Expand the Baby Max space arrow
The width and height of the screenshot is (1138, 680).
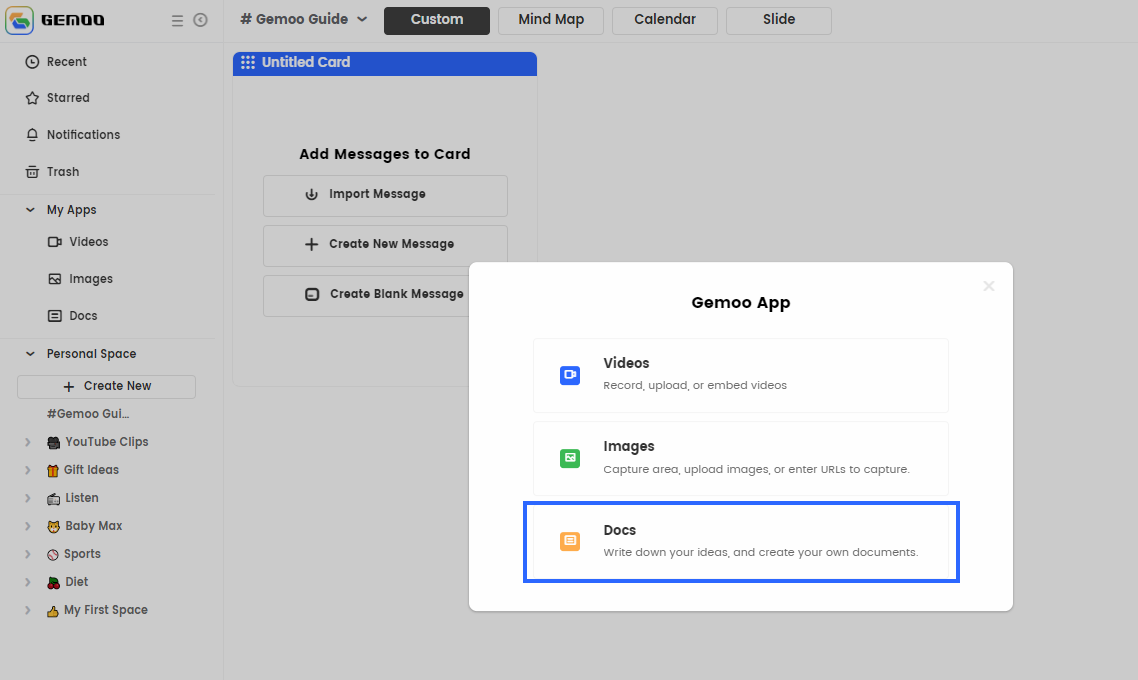[28, 526]
